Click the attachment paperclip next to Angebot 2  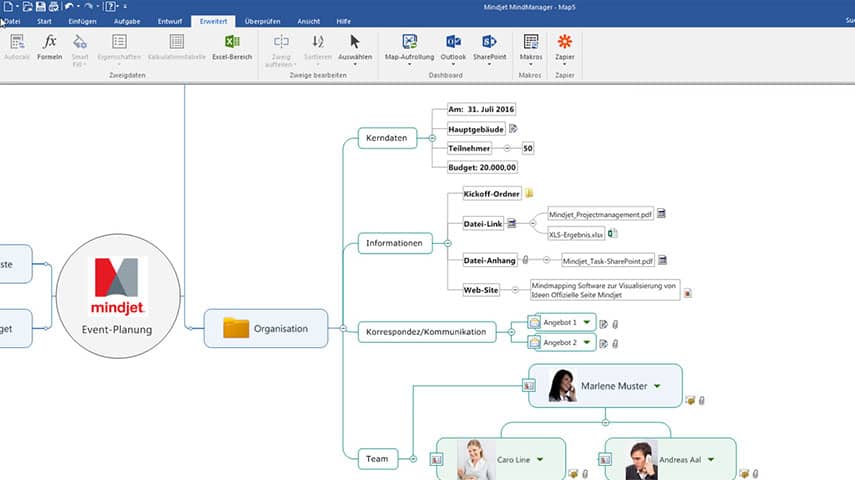point(615,344)
